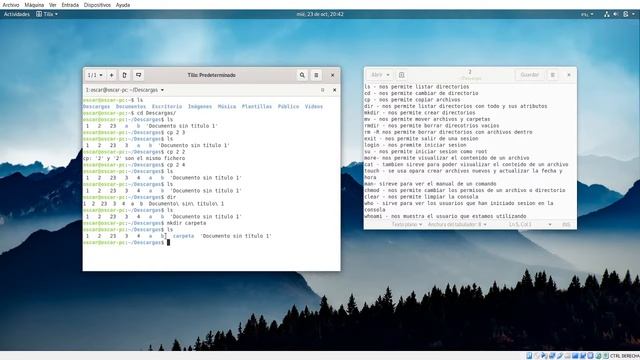Open the Máquina menu

tap(34, 5)
